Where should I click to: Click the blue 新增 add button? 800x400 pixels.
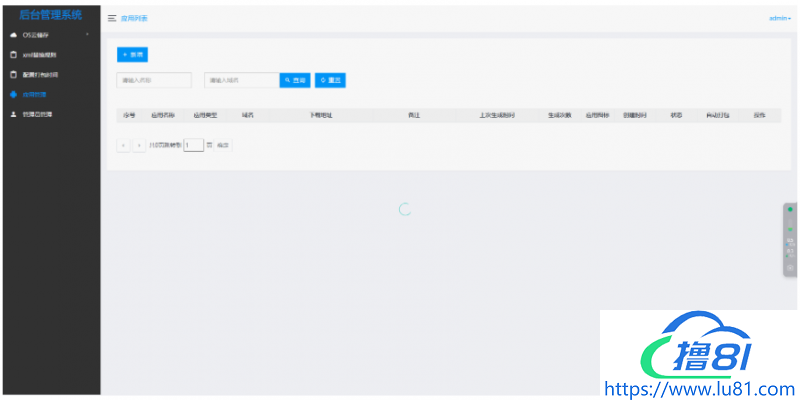click(132, 54)
